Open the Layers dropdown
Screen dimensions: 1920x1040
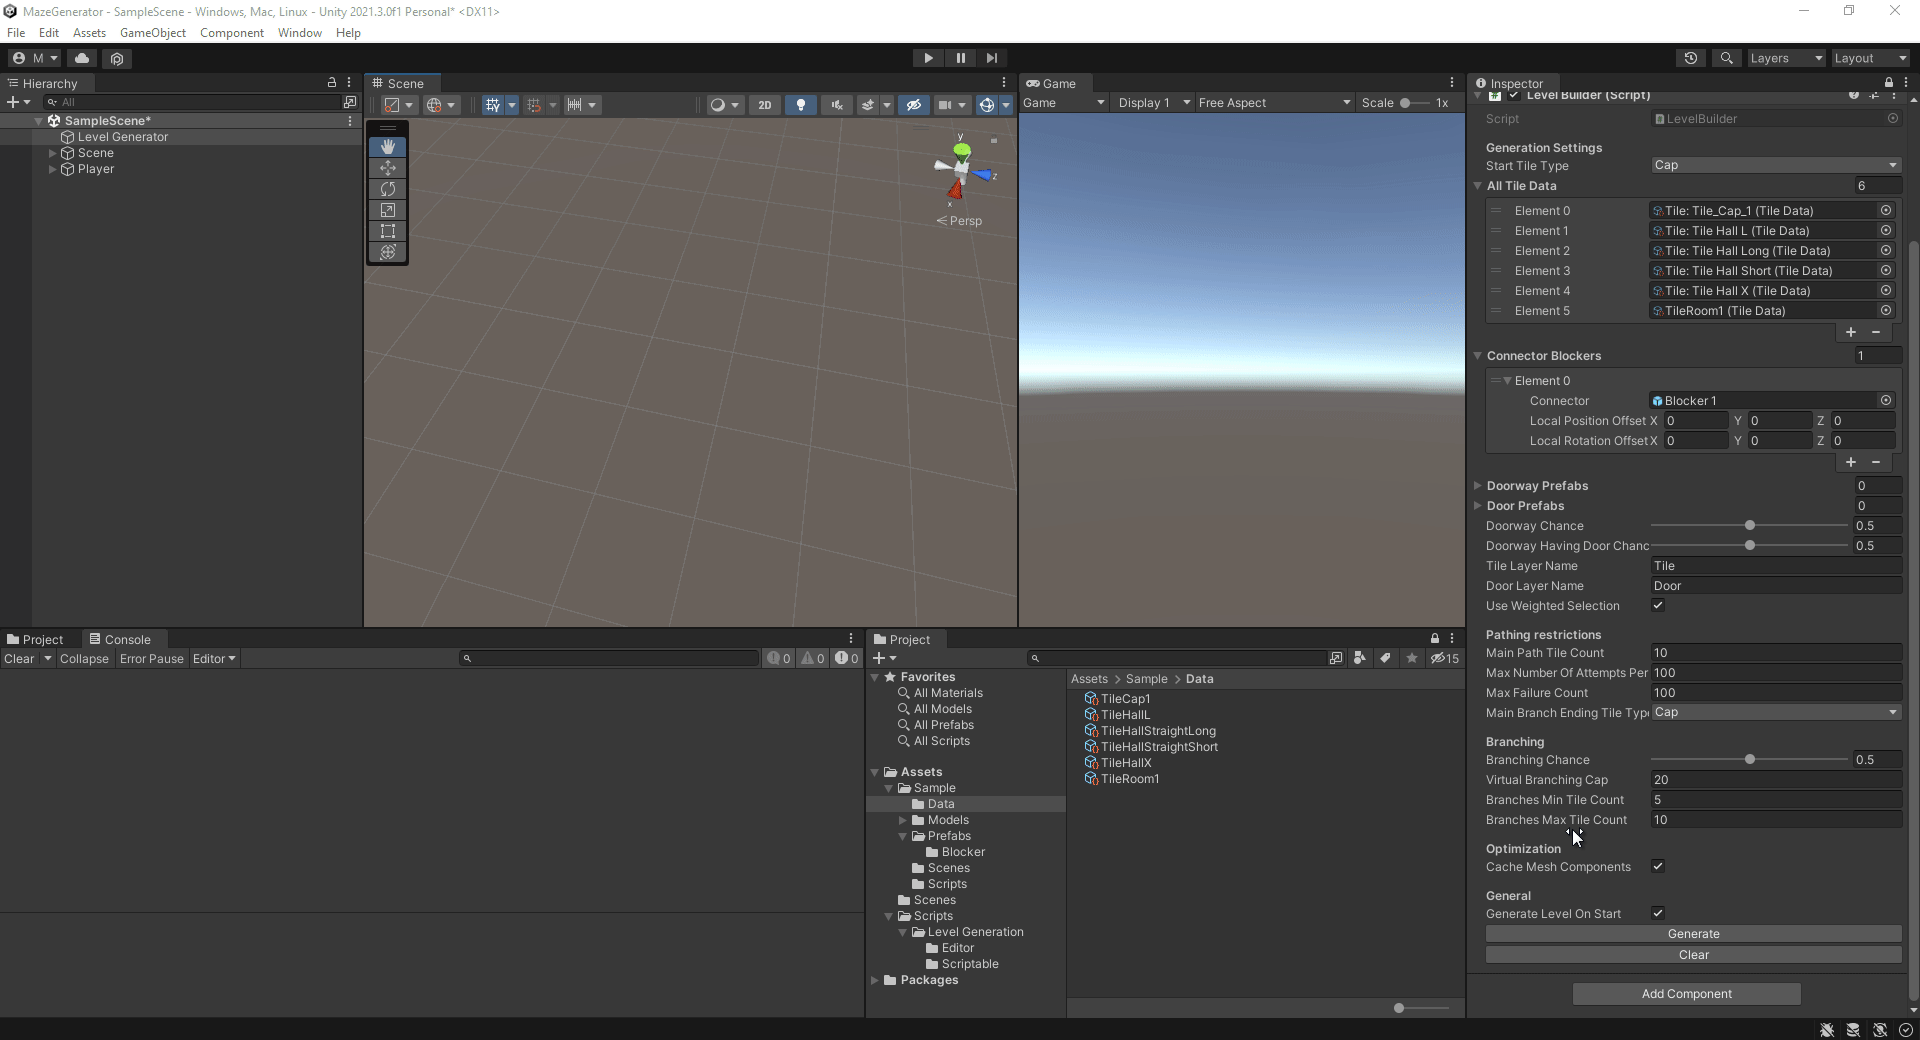(1786, 58)
